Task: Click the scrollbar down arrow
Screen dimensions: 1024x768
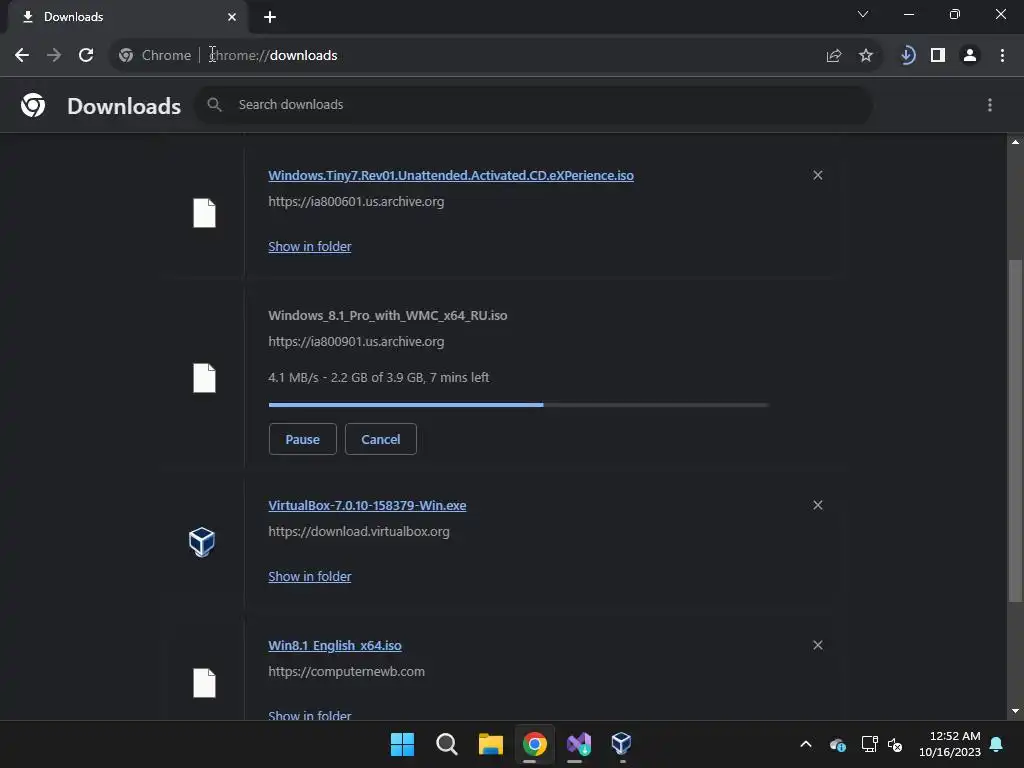Action: [x=1015, y=711]
